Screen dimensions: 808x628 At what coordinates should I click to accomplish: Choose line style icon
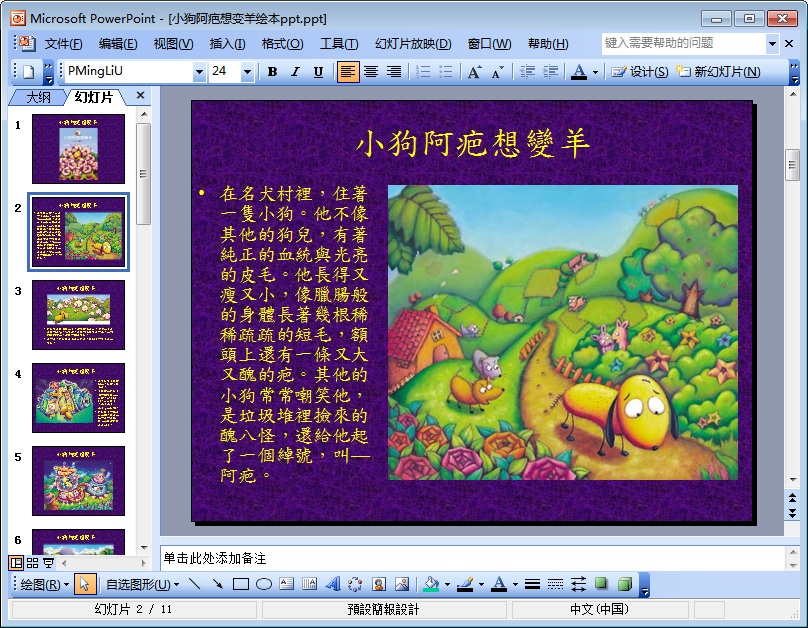[x=532, y=584]
